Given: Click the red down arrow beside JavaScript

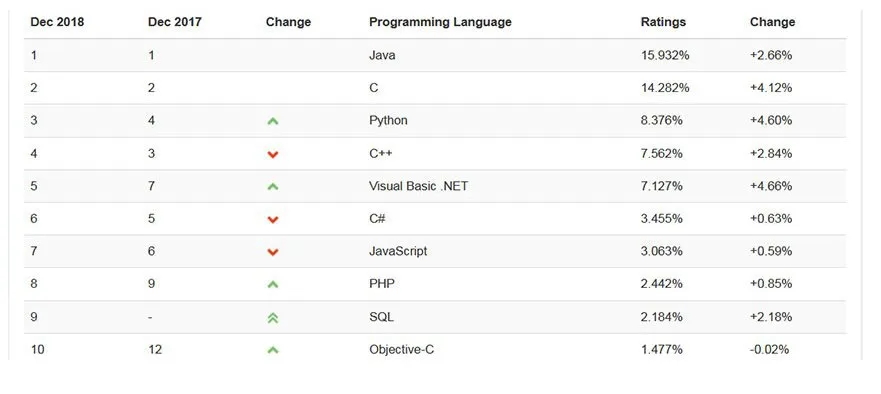Looking at the screenshot, I should pyautogui.click(x=273, y=252).
